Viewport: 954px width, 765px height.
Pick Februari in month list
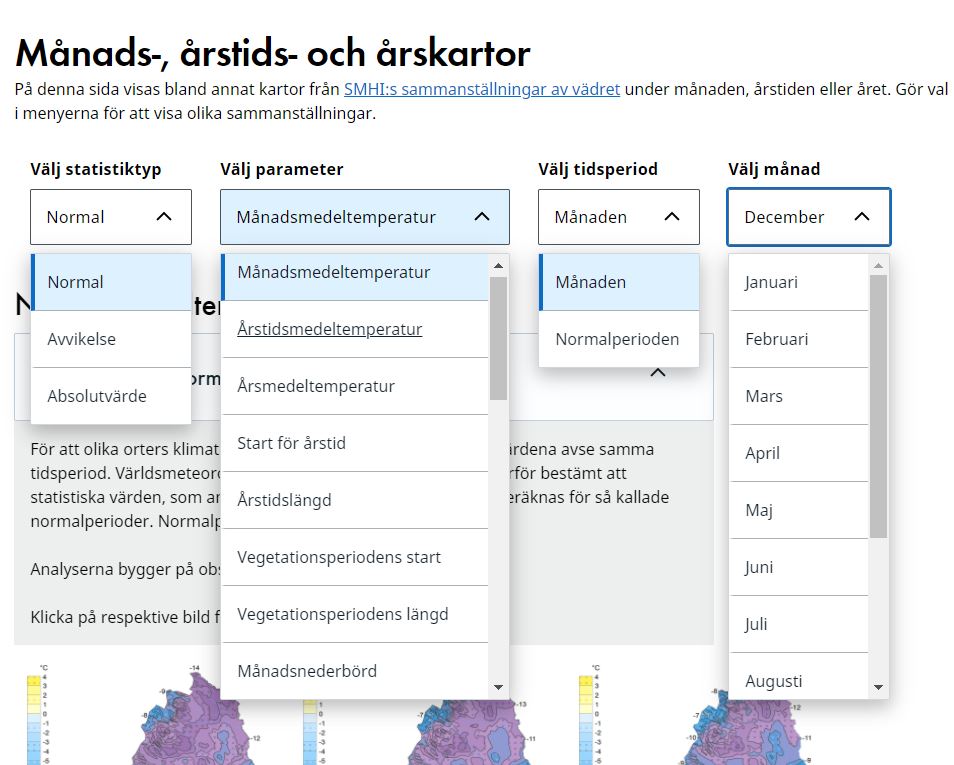(777, 339)
